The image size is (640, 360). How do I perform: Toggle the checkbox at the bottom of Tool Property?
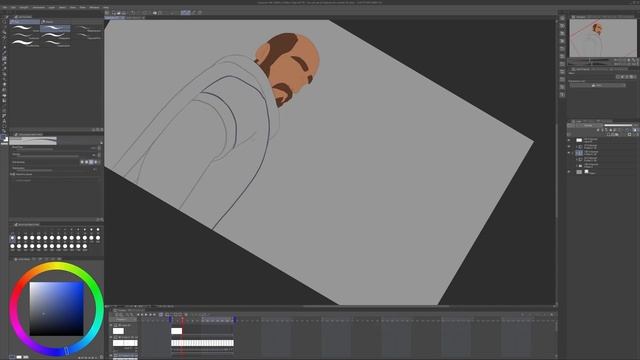tap(12, 174)
